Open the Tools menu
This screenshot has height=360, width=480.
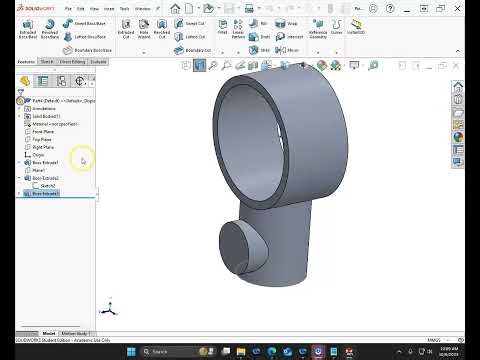pos(124,9)
